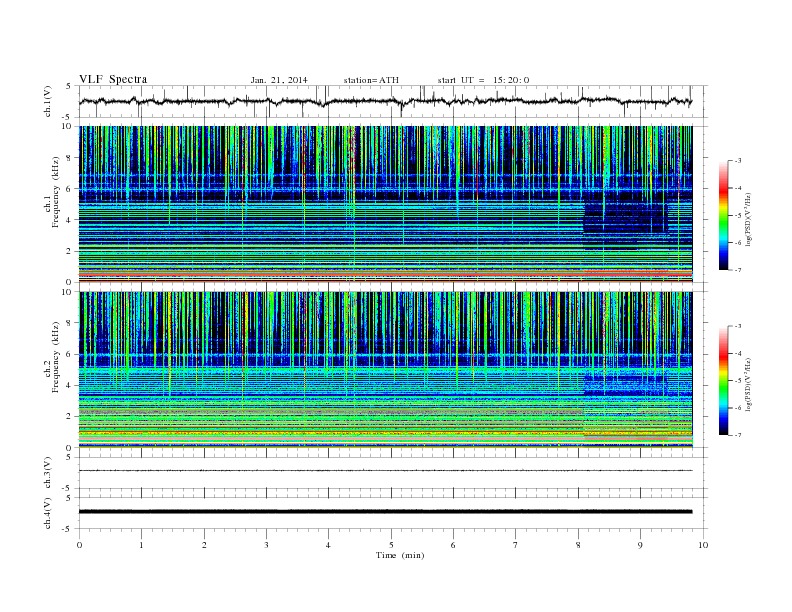Click the time axis tick label '2'
This screenshot has width=792, height=612.
(x=204, y=545)
